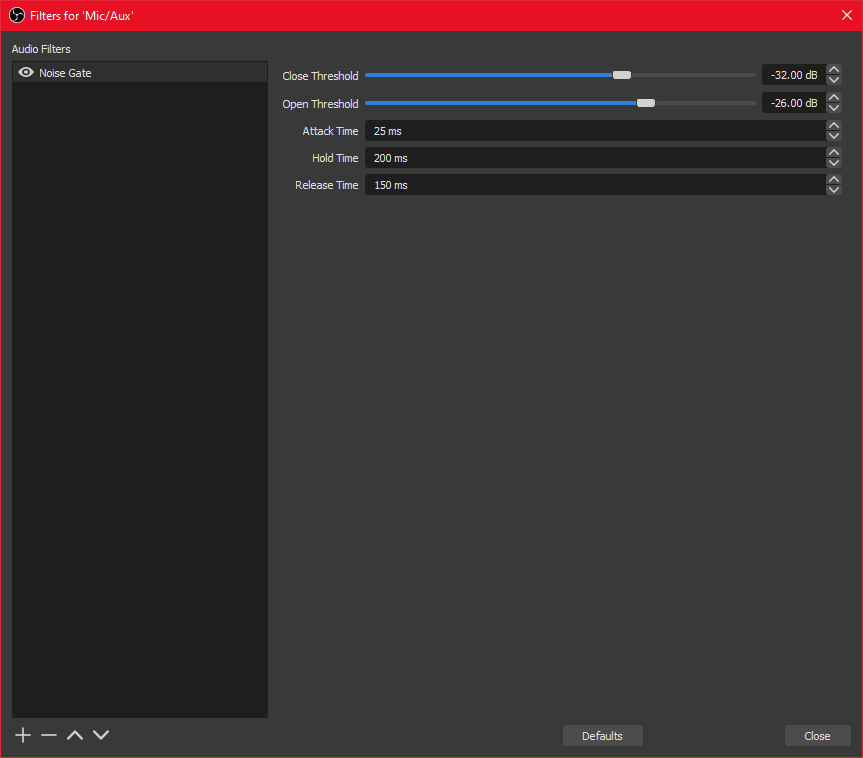Increase Attack Time with up arrow
The image size is (863, 758).
tap(834, 126)
